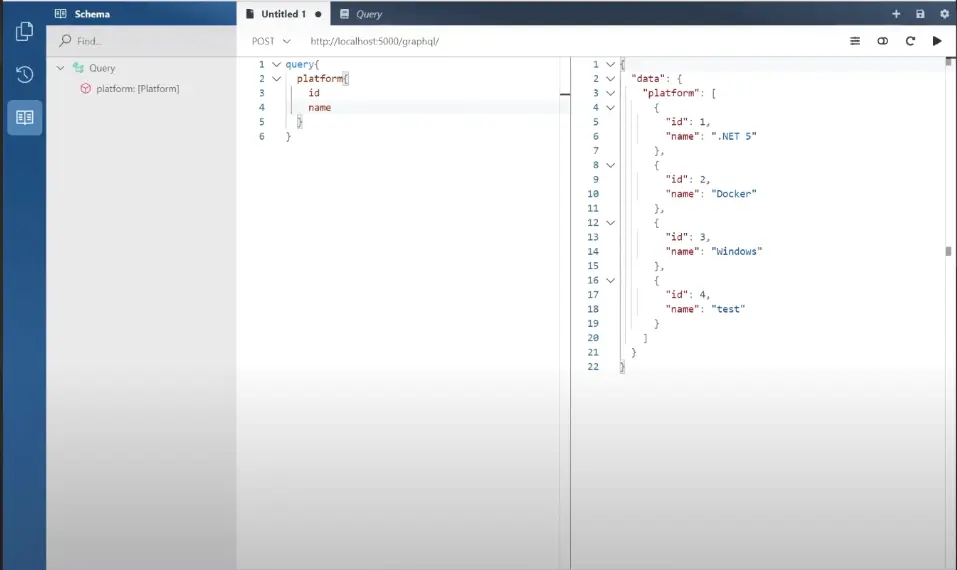Screen dimensions: 957x570
Task: Click the save document icon
Action: click(x=920, y=13)
